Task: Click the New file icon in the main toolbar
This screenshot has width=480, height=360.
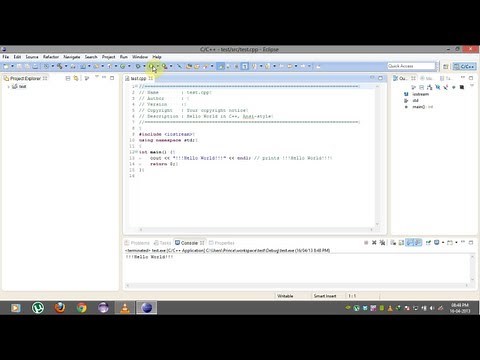Action: [6, 66]
